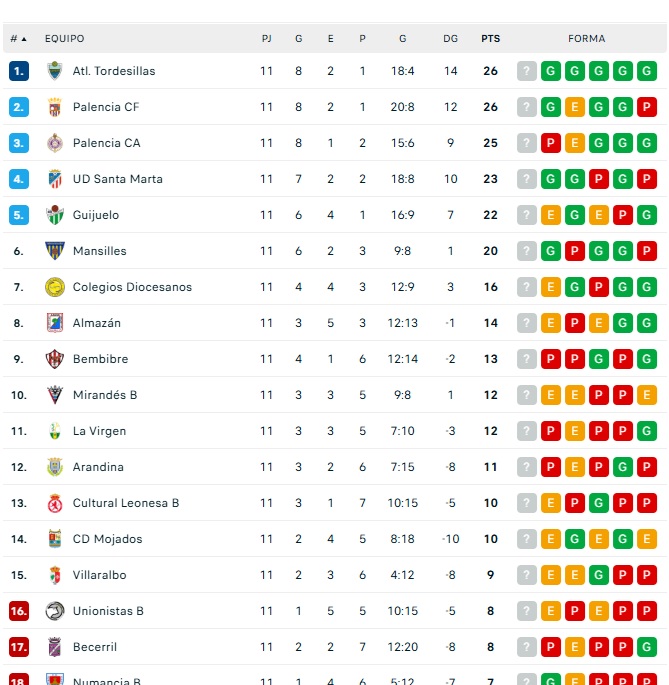Sort standings by PTS column header

click(490, 39)
